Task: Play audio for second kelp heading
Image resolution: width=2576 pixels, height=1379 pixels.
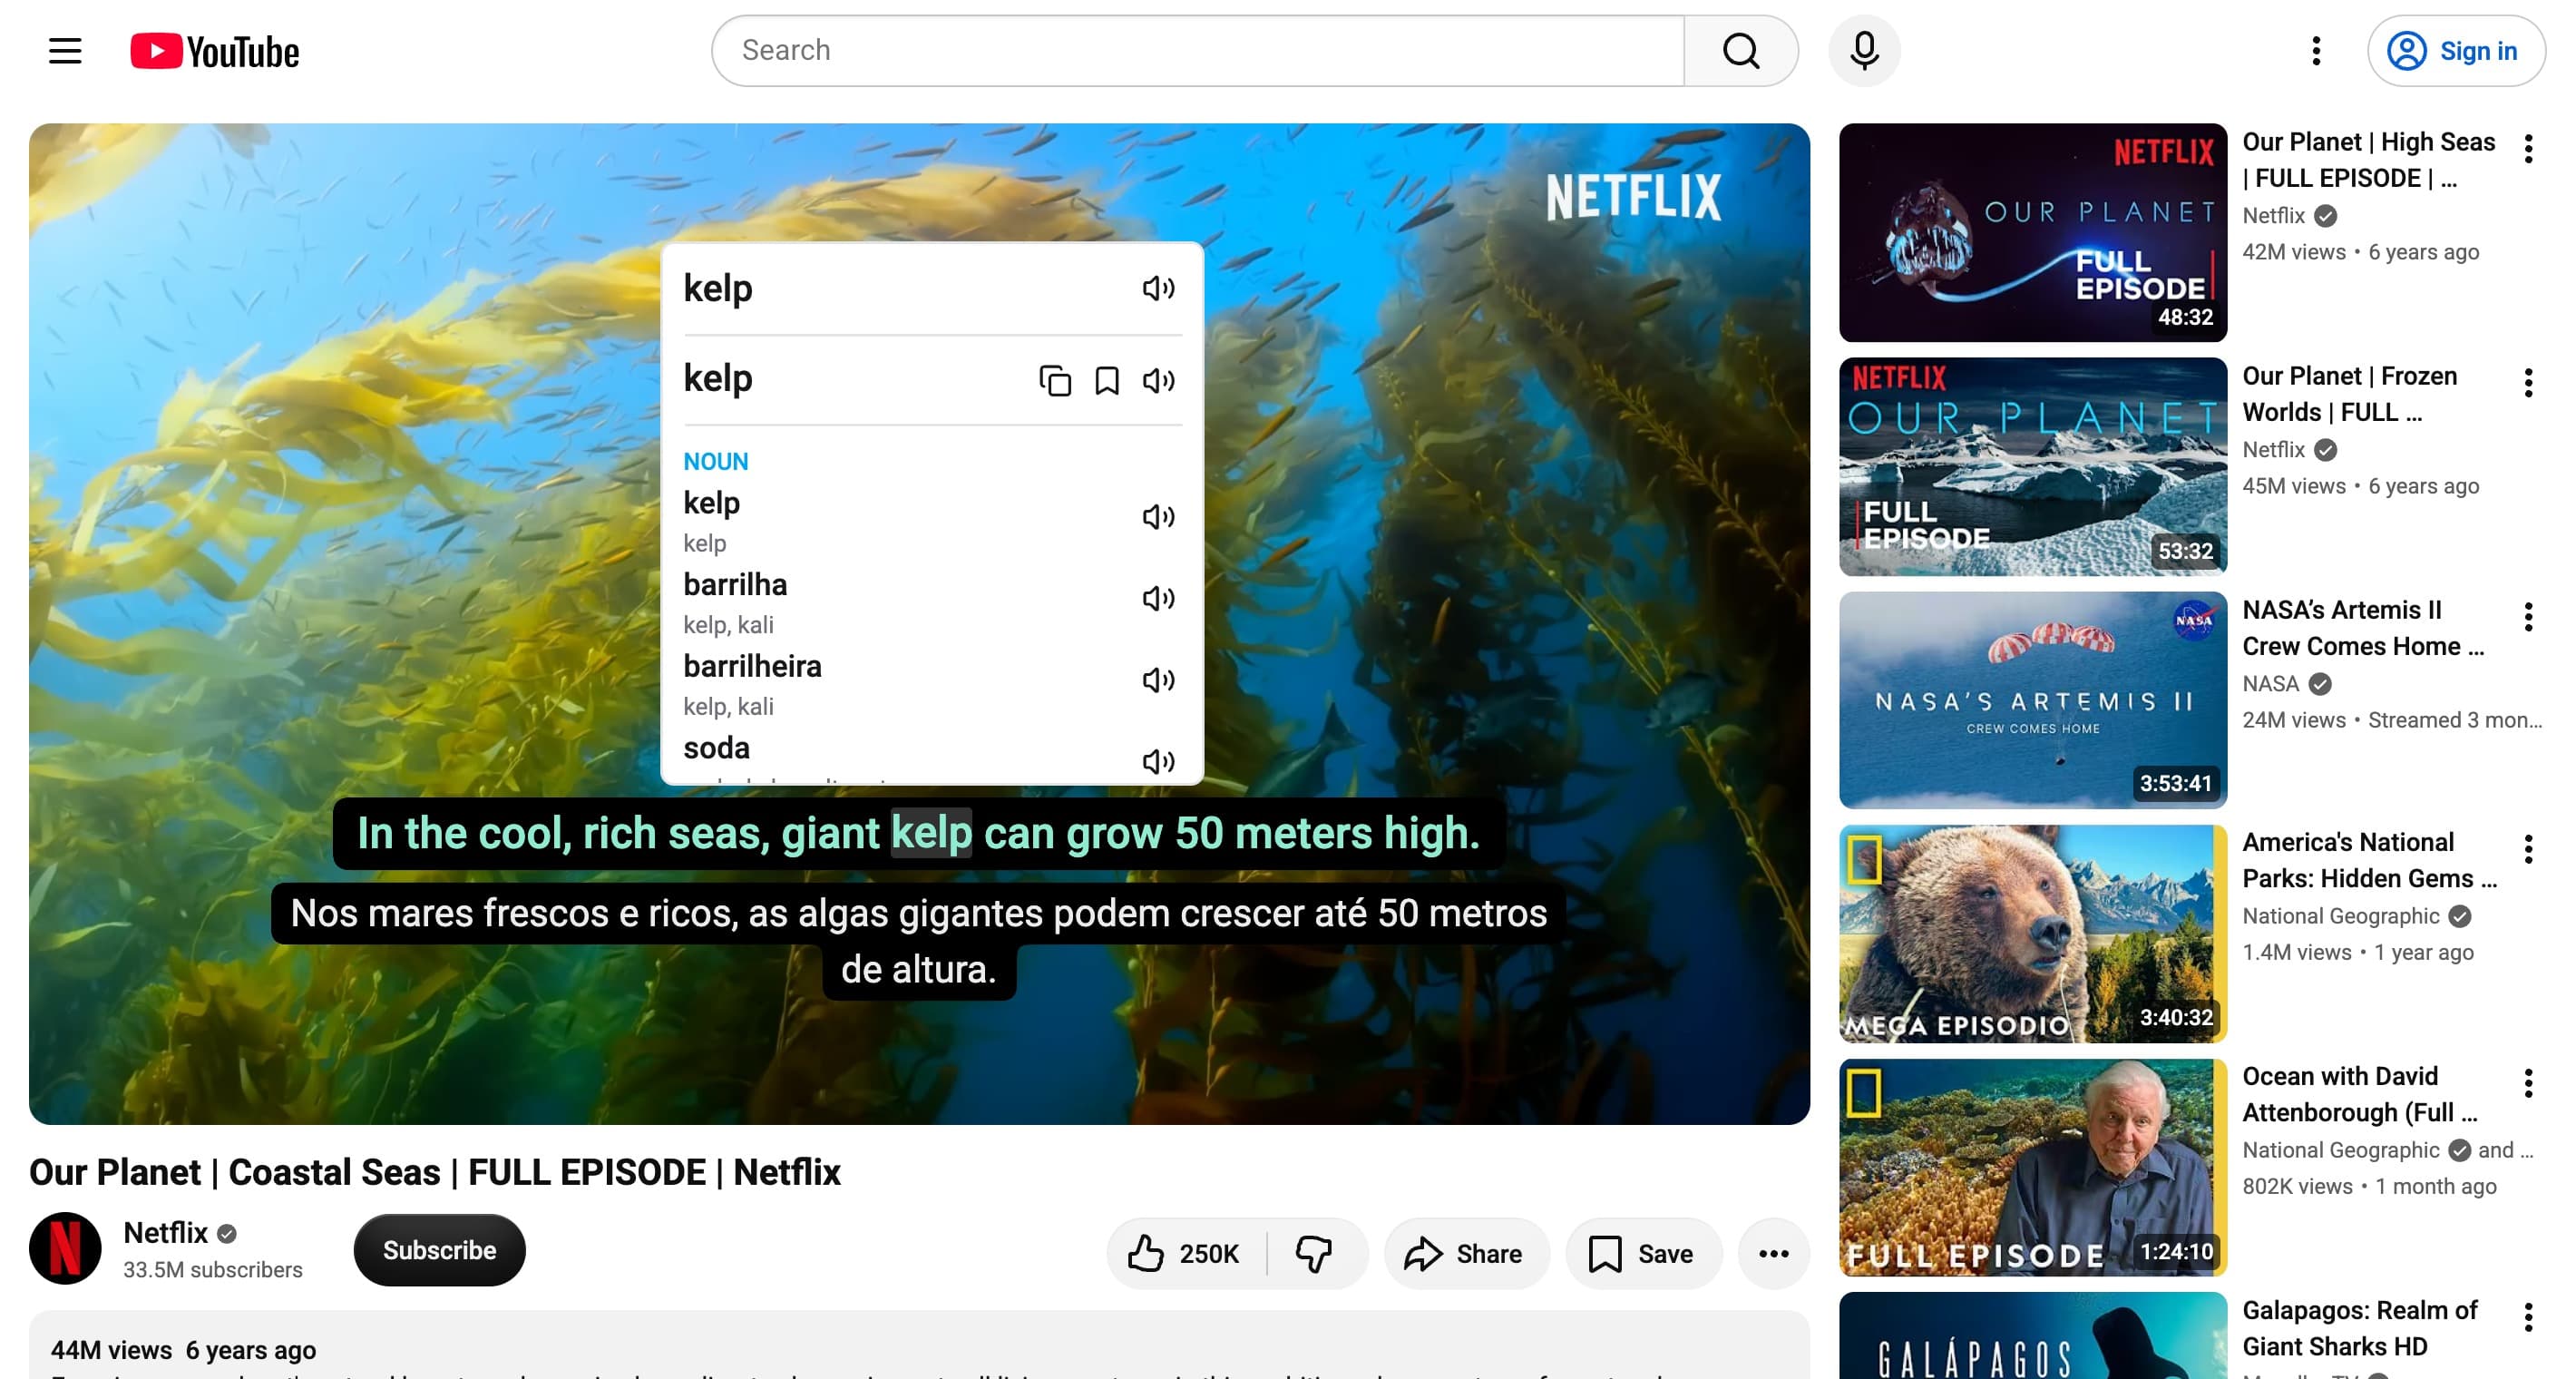Action: 1158,380
